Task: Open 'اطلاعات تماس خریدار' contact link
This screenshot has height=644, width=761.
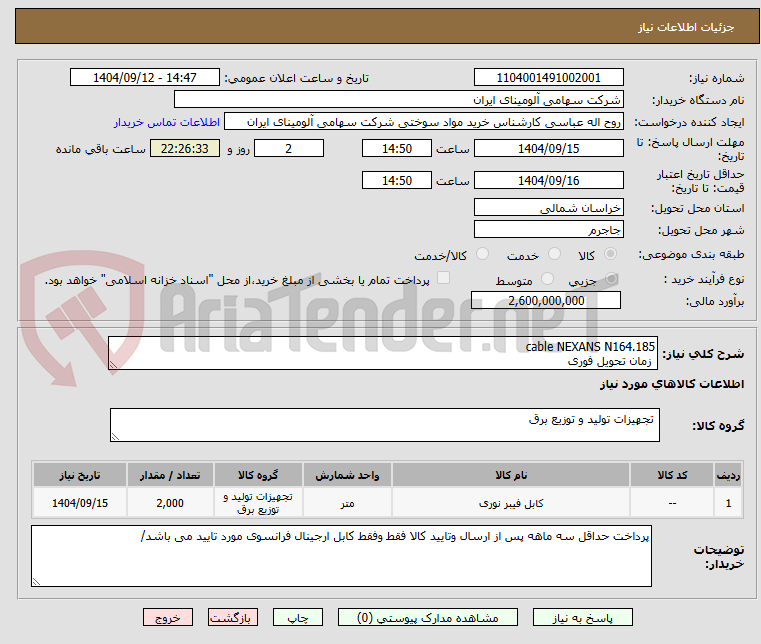Action: pos(167,122)
